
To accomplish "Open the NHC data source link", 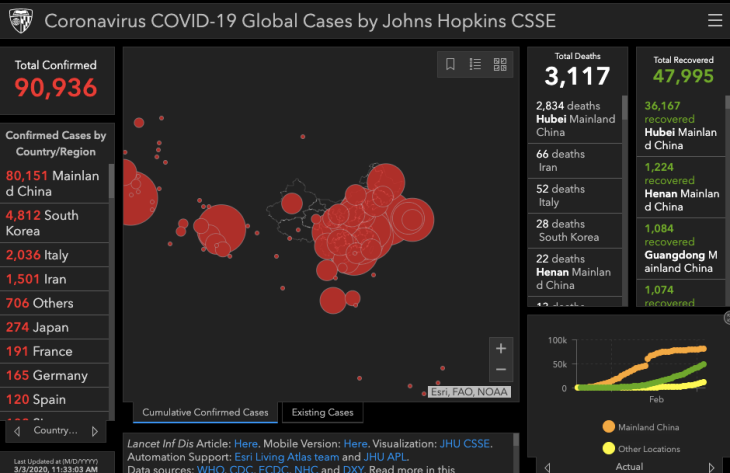I will pyautogui.click(x=305, y=469).
